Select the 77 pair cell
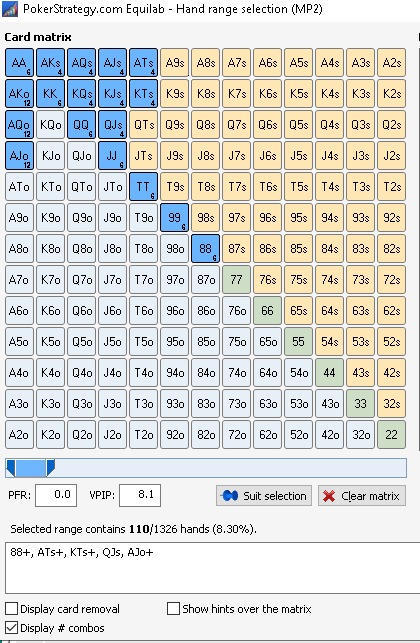This screenshot has height=643, width=420. [237, 280]
